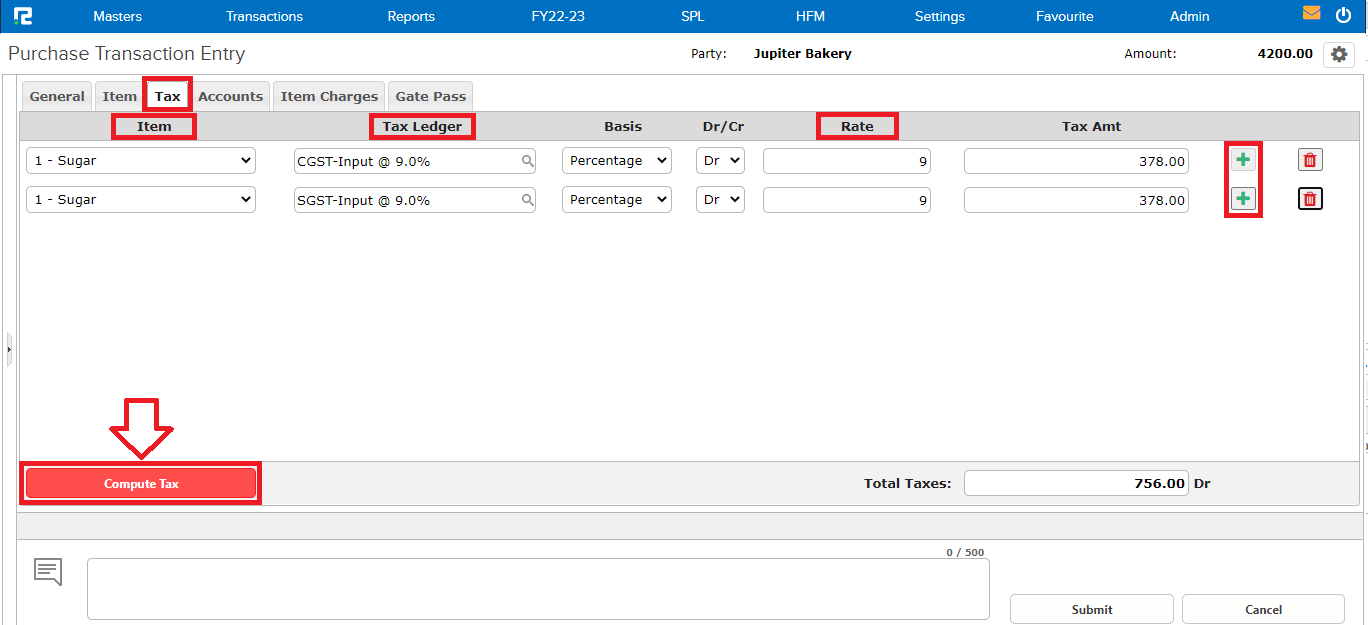Open the Item dropdown showing 1 - Sugar
Screen dimensions: 1368x625
point(140,160)
